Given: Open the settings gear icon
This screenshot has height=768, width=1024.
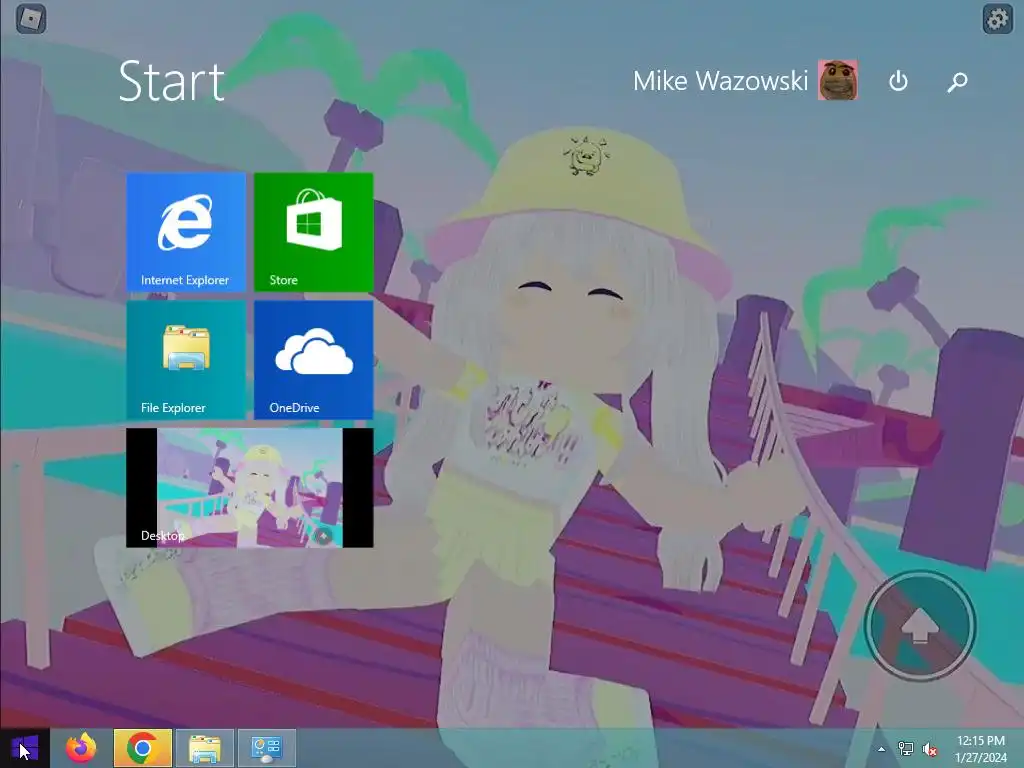Looking at the screenshot, I should (997, 19).
